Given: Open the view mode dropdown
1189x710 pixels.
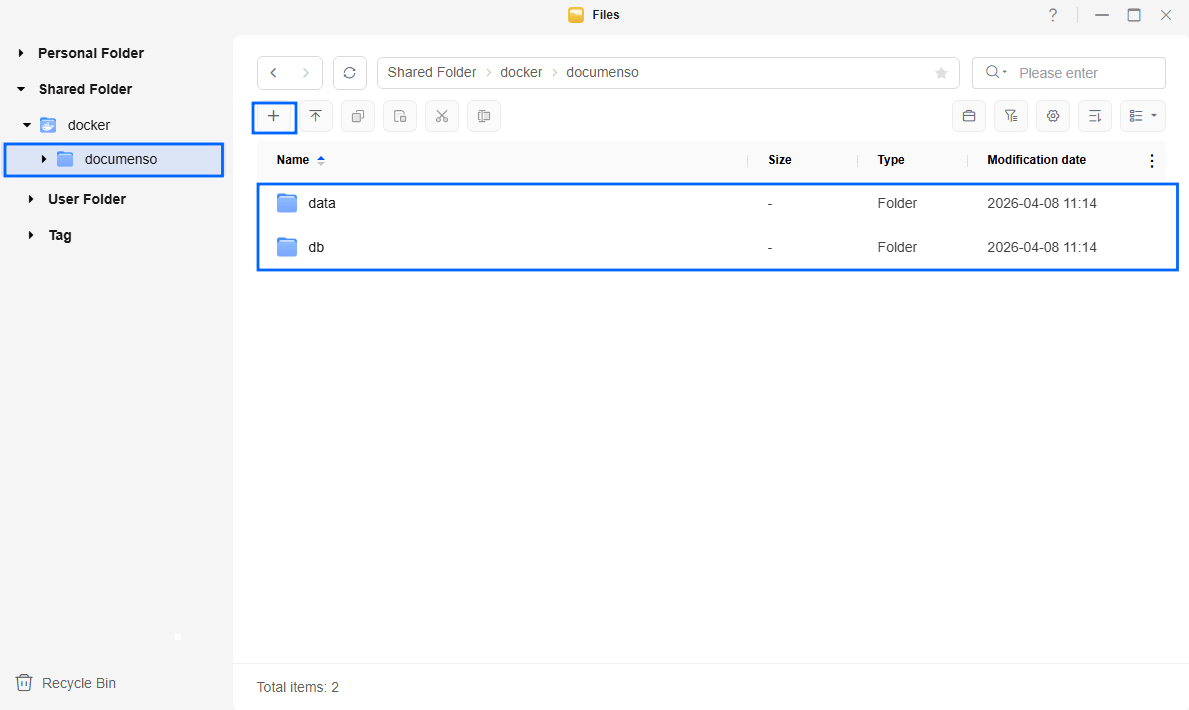Looking at the screenshot, I should (x=1143, y=116).
